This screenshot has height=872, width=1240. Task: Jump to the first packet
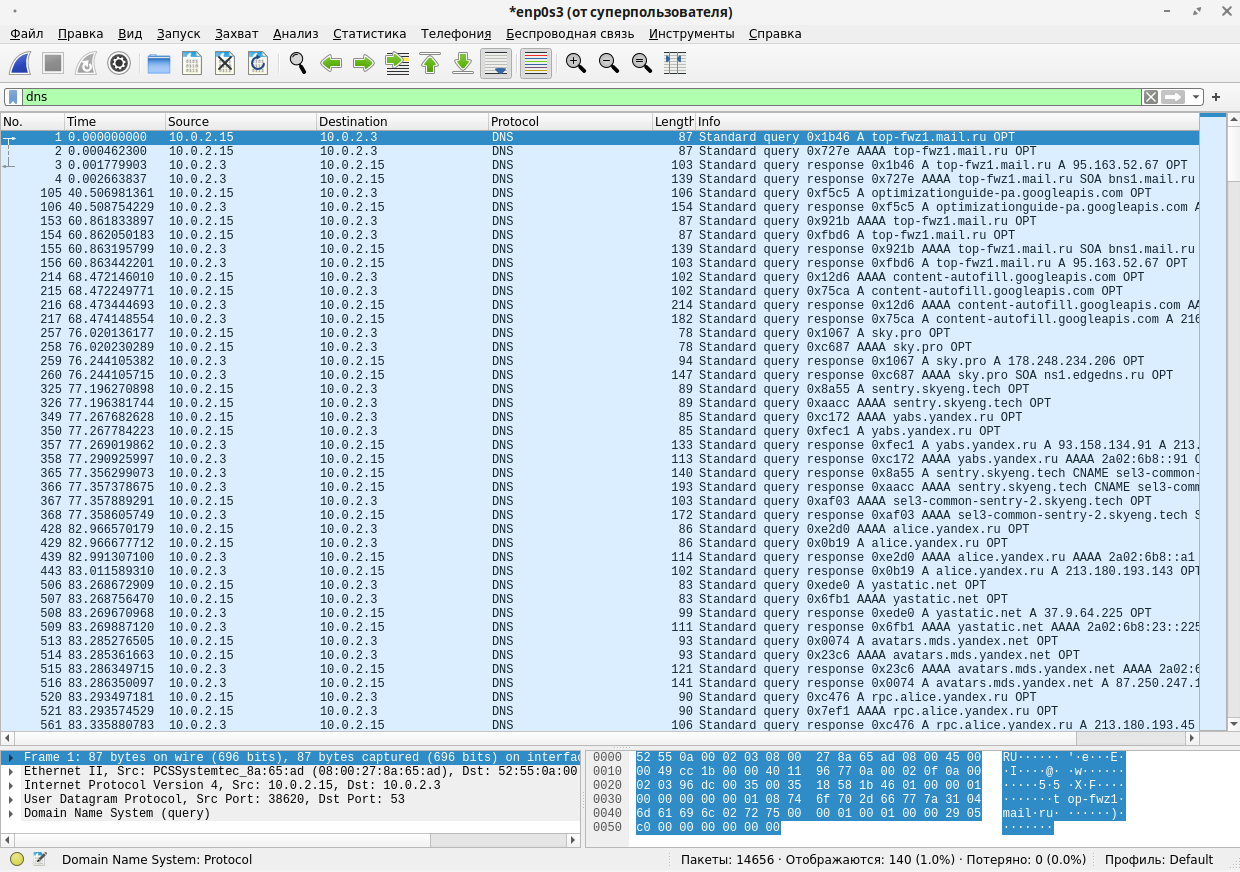430,63
